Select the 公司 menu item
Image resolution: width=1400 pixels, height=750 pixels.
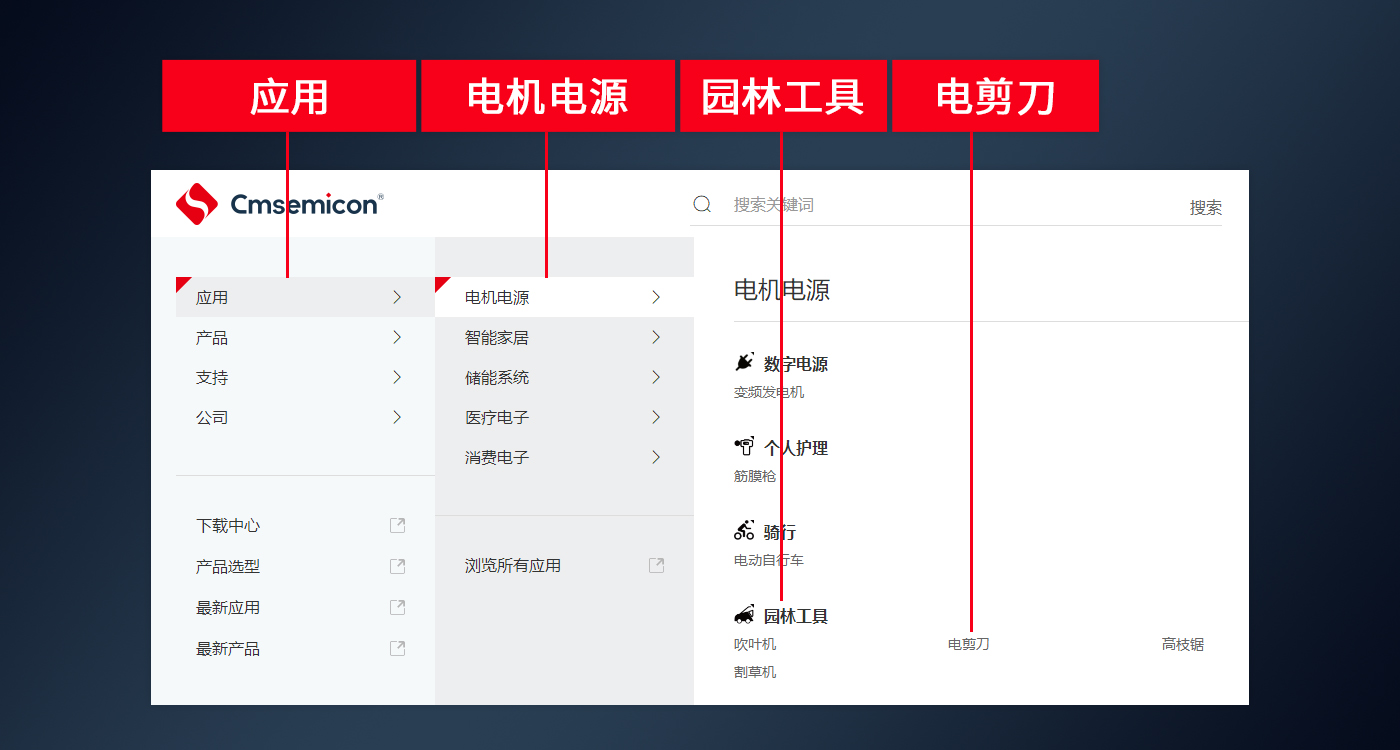(x=305, y=417)
